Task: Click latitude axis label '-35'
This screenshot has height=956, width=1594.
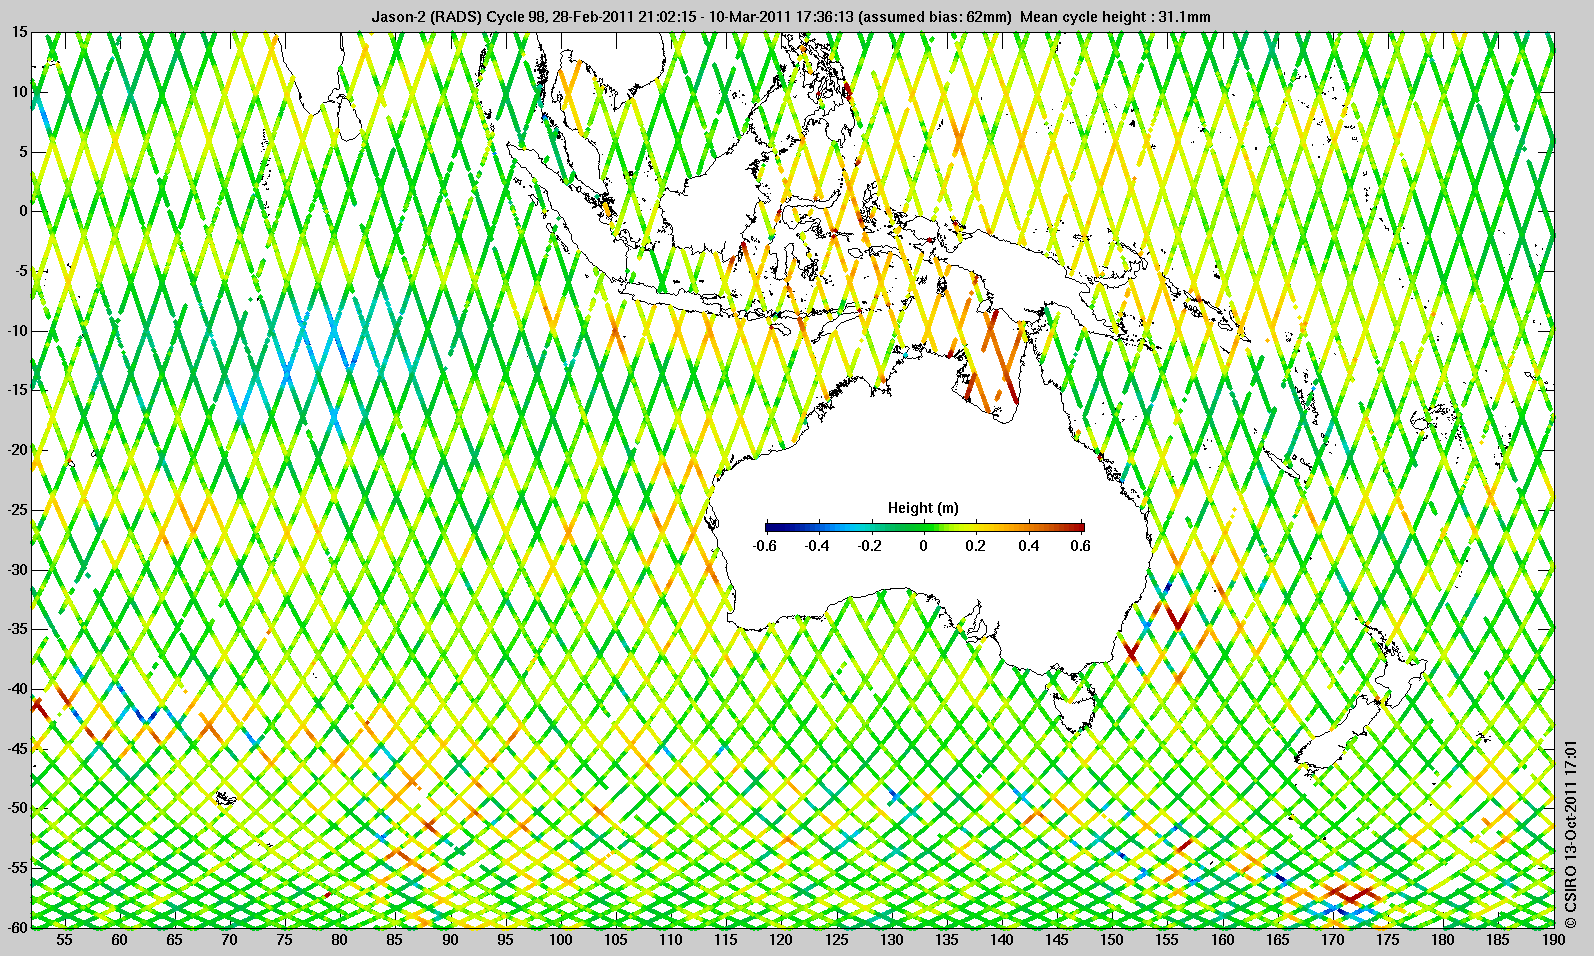Action: [18, 629]
